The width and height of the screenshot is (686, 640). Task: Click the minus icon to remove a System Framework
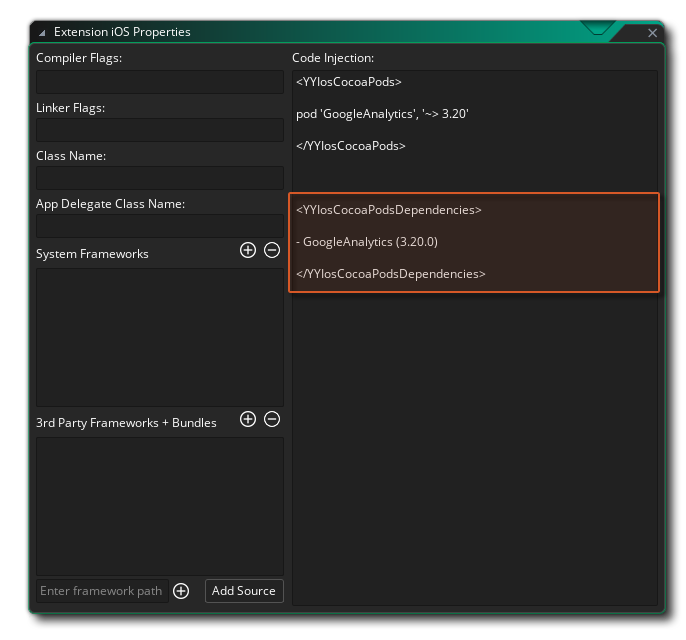pyautogui.click(x=272, y=250)
